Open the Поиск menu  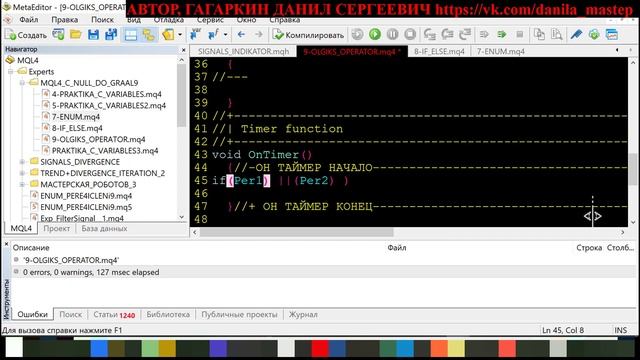click(102, 20)
